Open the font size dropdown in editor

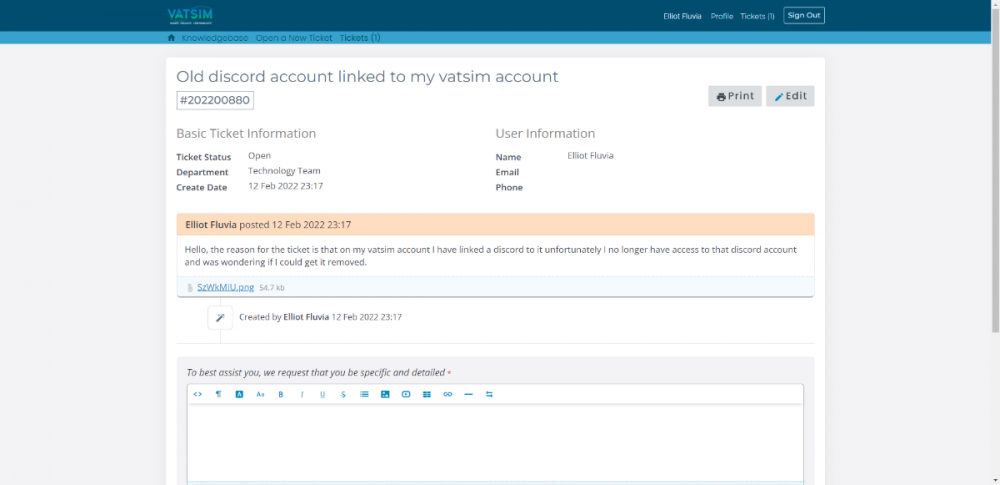coord(260,394)
